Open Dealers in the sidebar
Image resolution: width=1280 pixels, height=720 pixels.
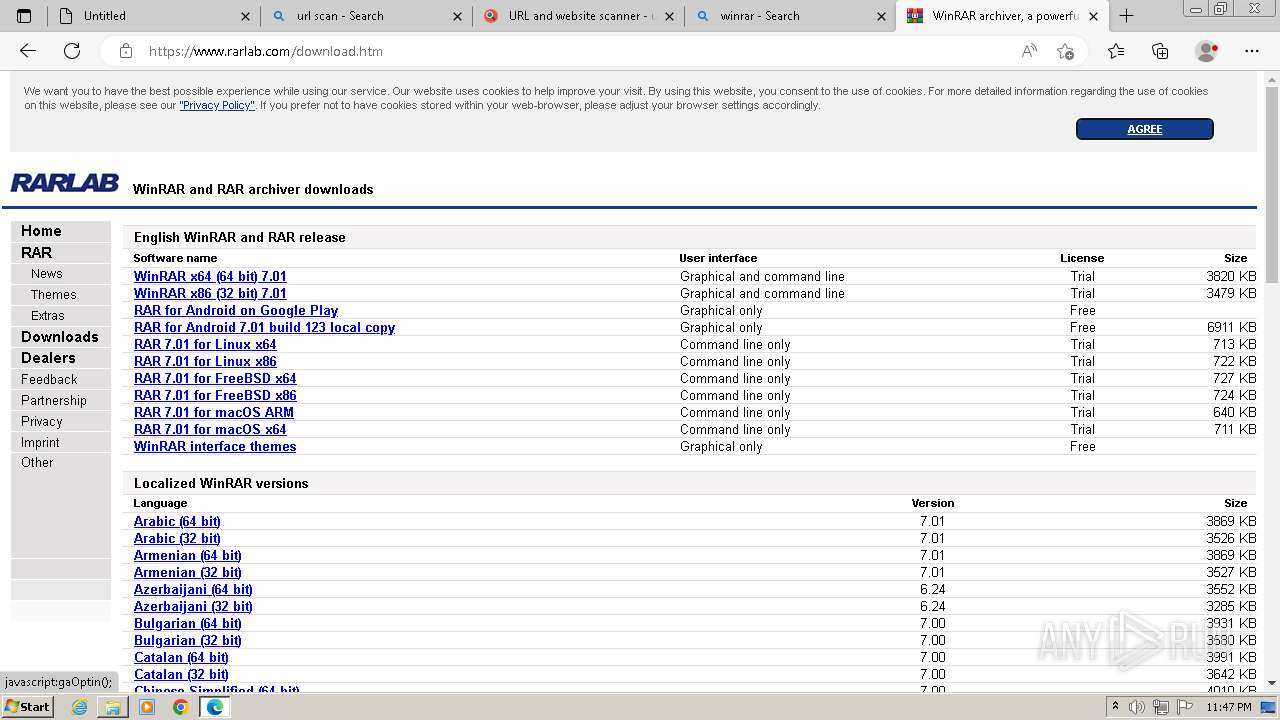61,358
